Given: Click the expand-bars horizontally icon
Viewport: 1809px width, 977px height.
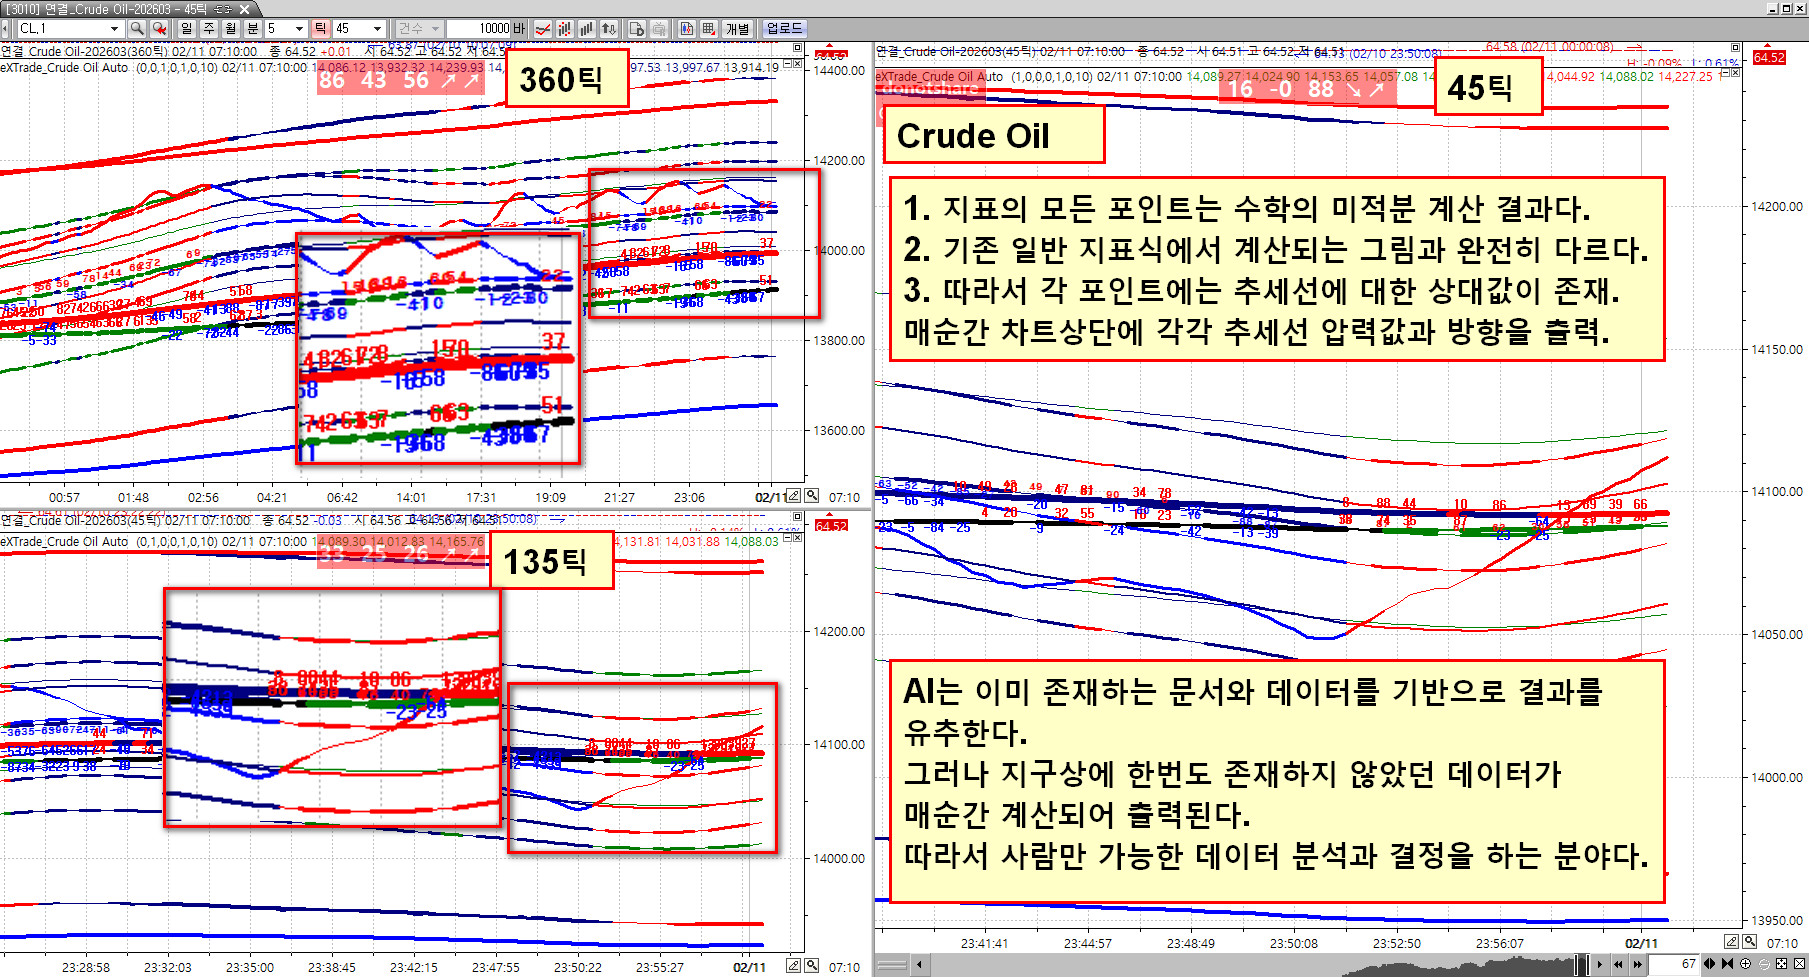Looking at the screenshot, I should pyautogui.click(x=1709, y=964).
